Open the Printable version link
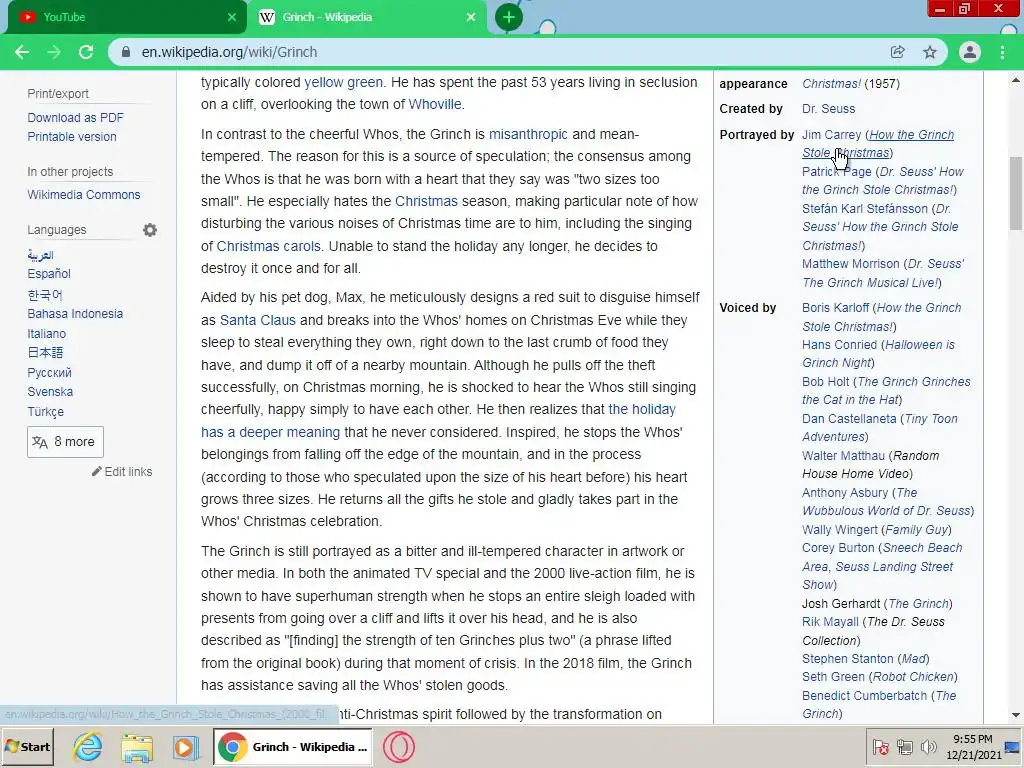Image resolution: width=1024 pixels, height=768 pixels. pyautogui.click(x=72, y=136)
